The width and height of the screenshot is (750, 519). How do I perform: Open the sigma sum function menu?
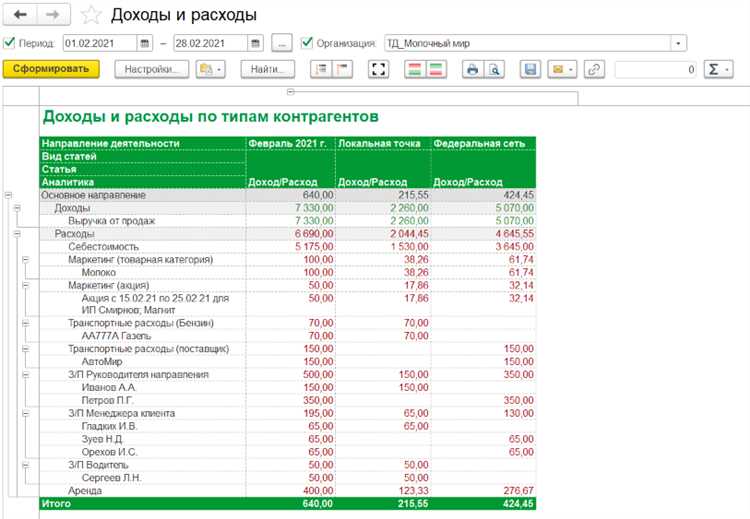[x=718, y=69]
